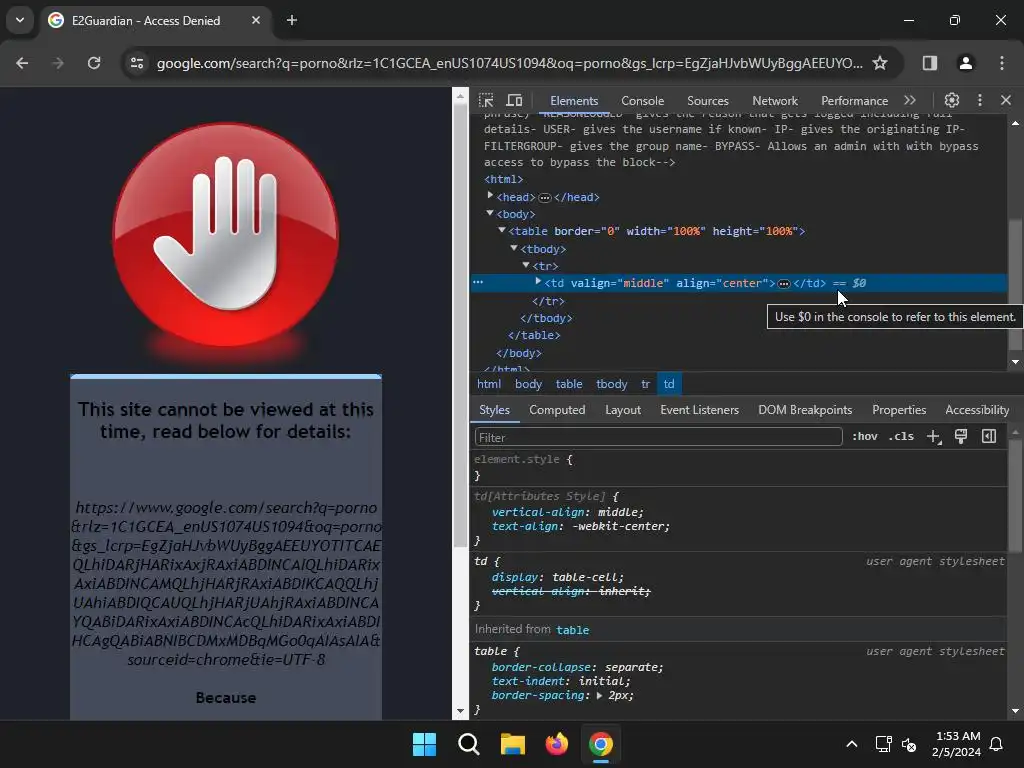Click the styles Filter input field
This screenshot has width=1024, height=768.
(658, 437)
